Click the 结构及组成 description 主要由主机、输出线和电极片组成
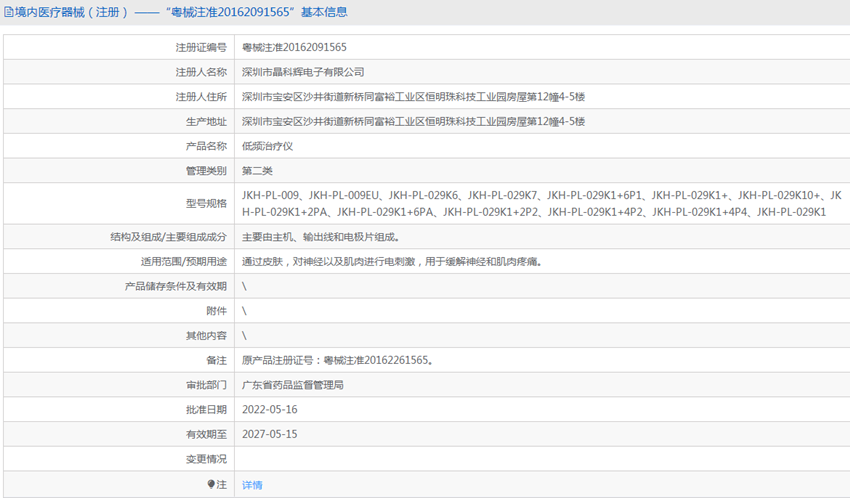850x498 pixels. (321, 237)
